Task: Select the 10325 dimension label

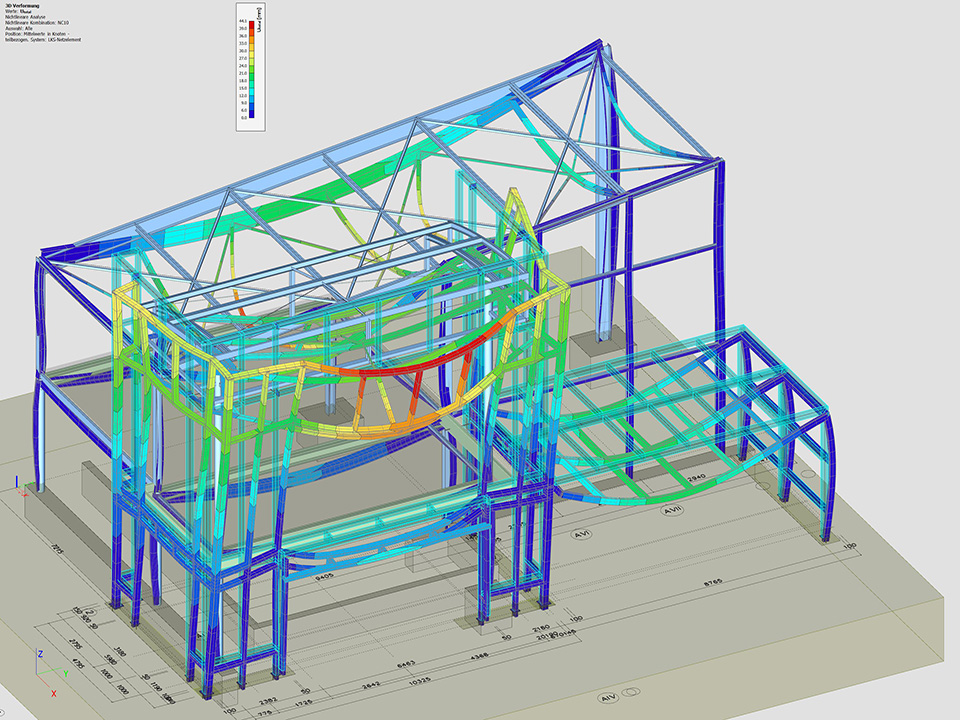Action: tap(418, 681)
